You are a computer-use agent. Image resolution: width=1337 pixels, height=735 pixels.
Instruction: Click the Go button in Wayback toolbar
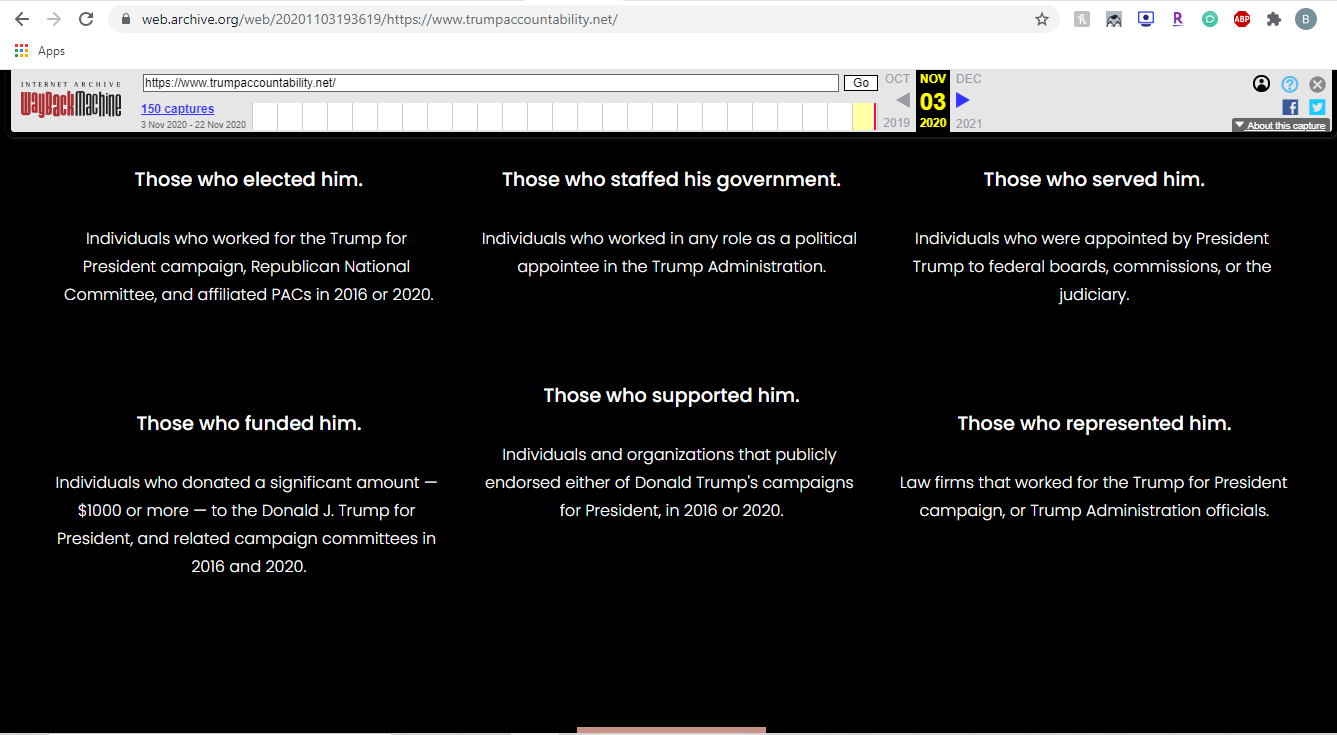(861, 83)
